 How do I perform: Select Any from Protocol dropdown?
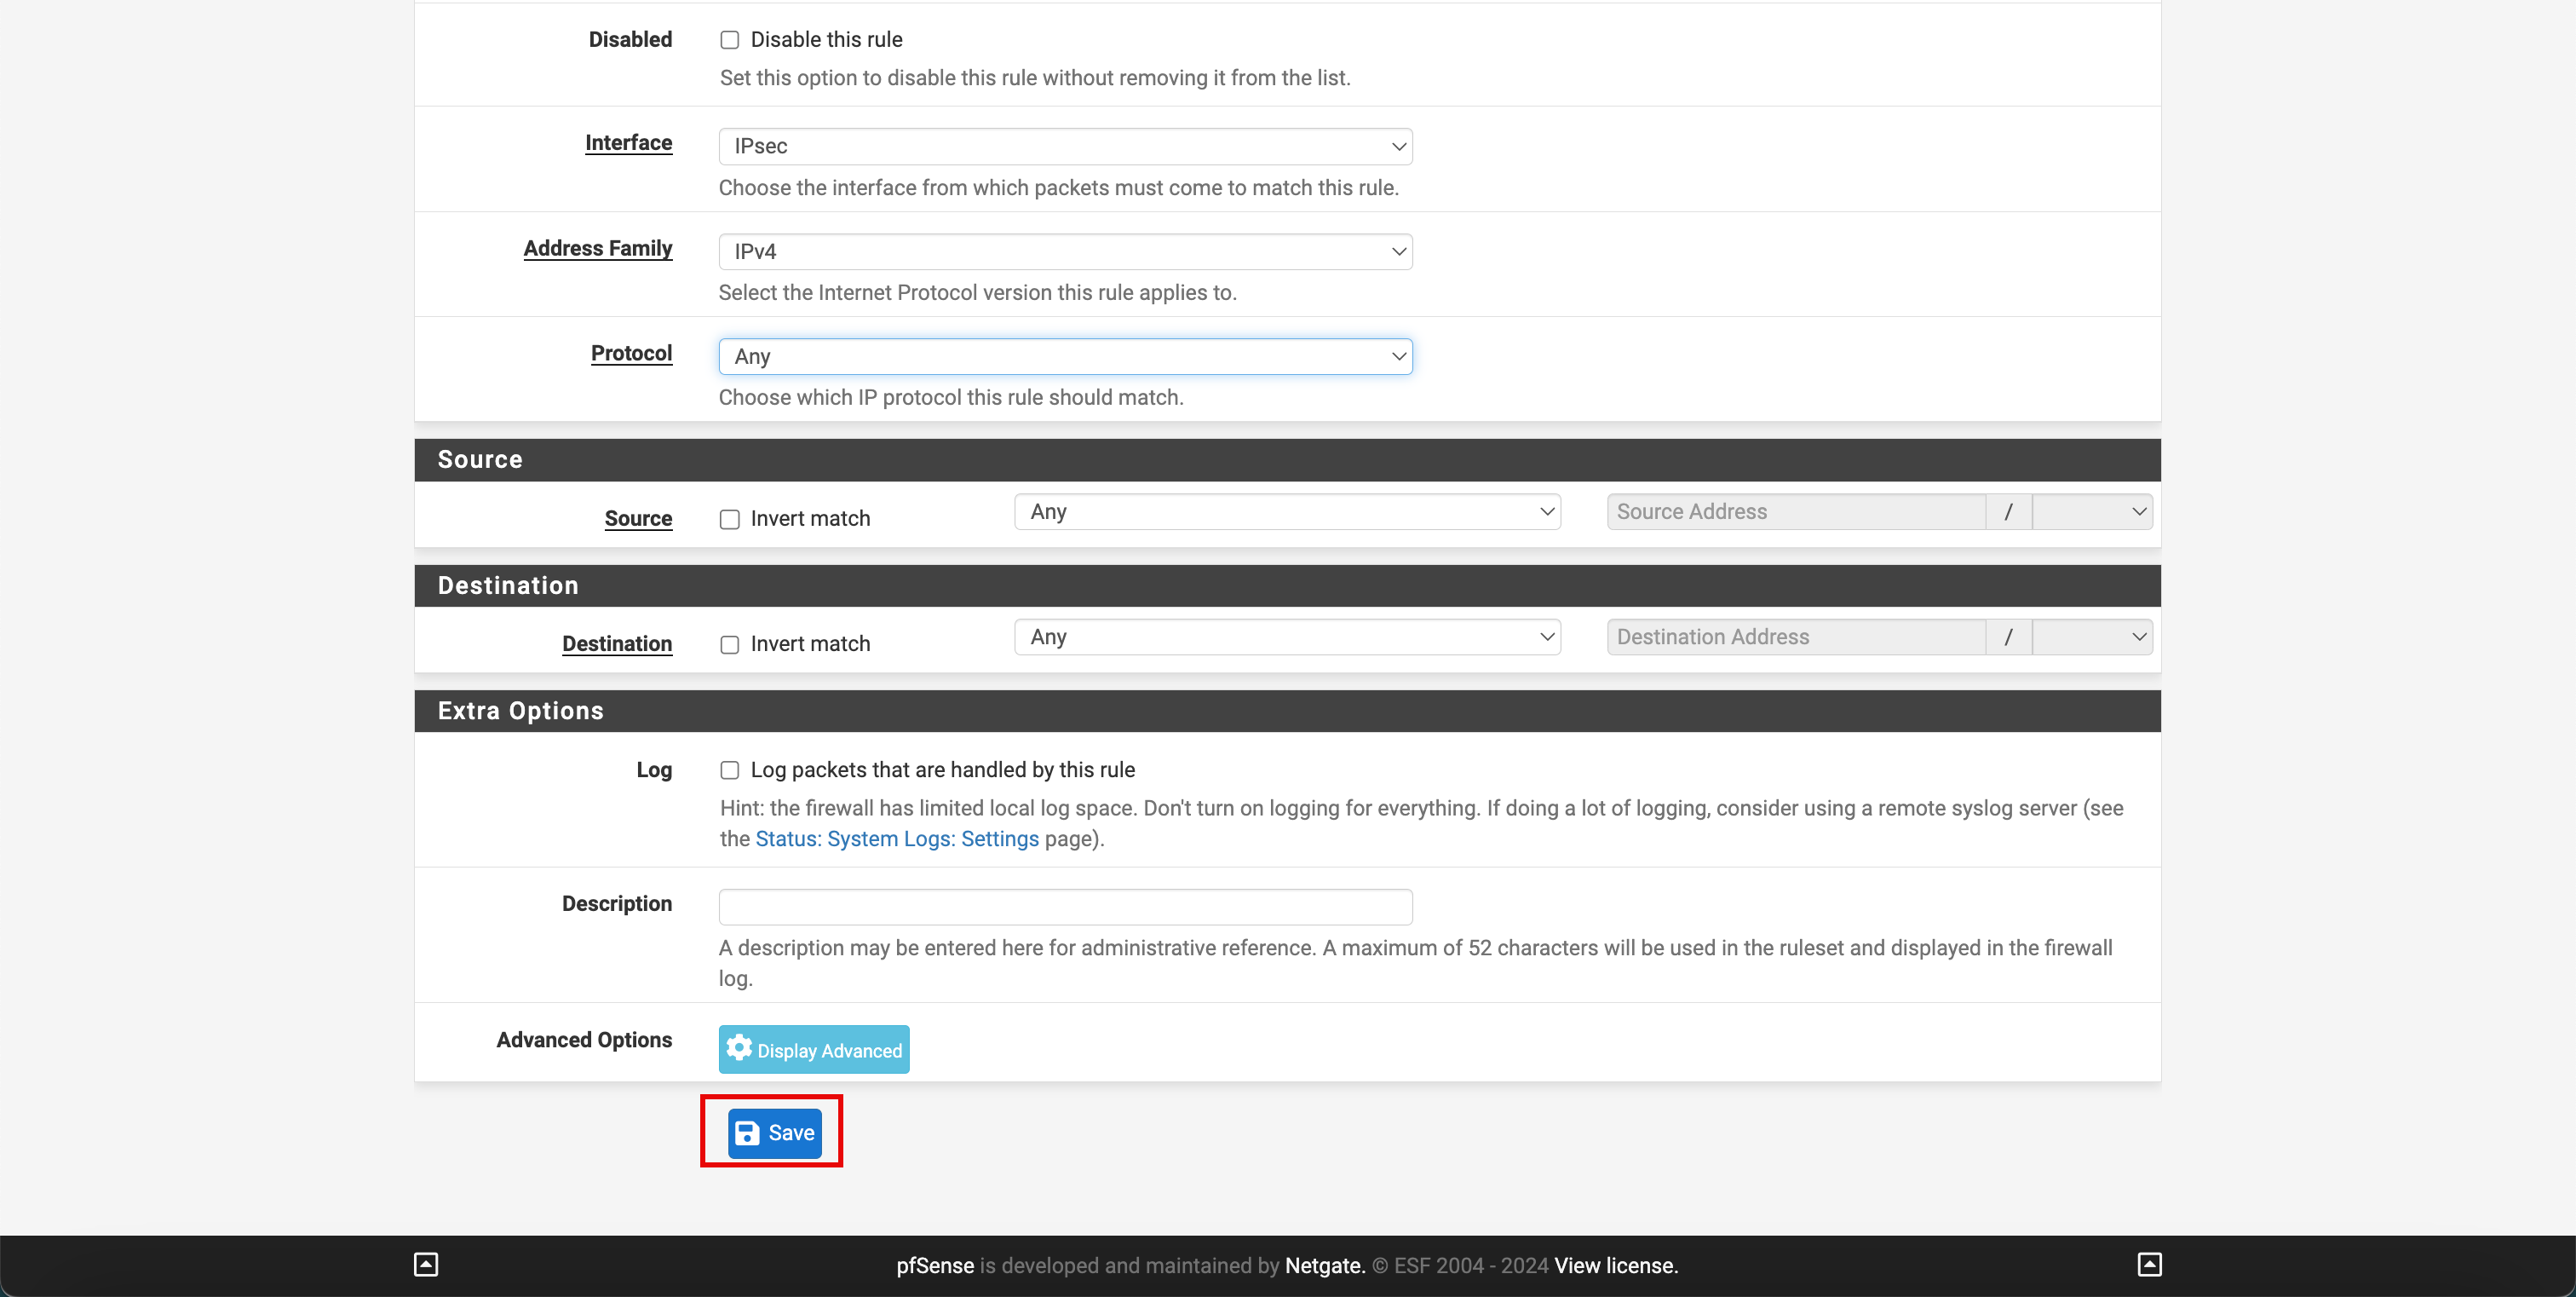1065,355
